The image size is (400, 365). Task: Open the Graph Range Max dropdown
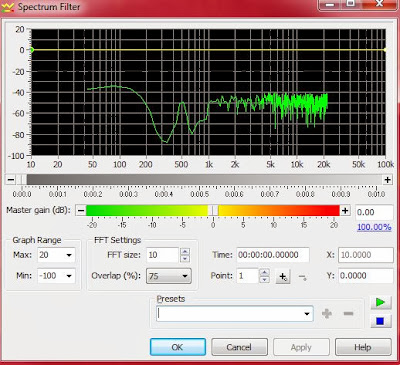pyautogui.click(x=69, y=255)
